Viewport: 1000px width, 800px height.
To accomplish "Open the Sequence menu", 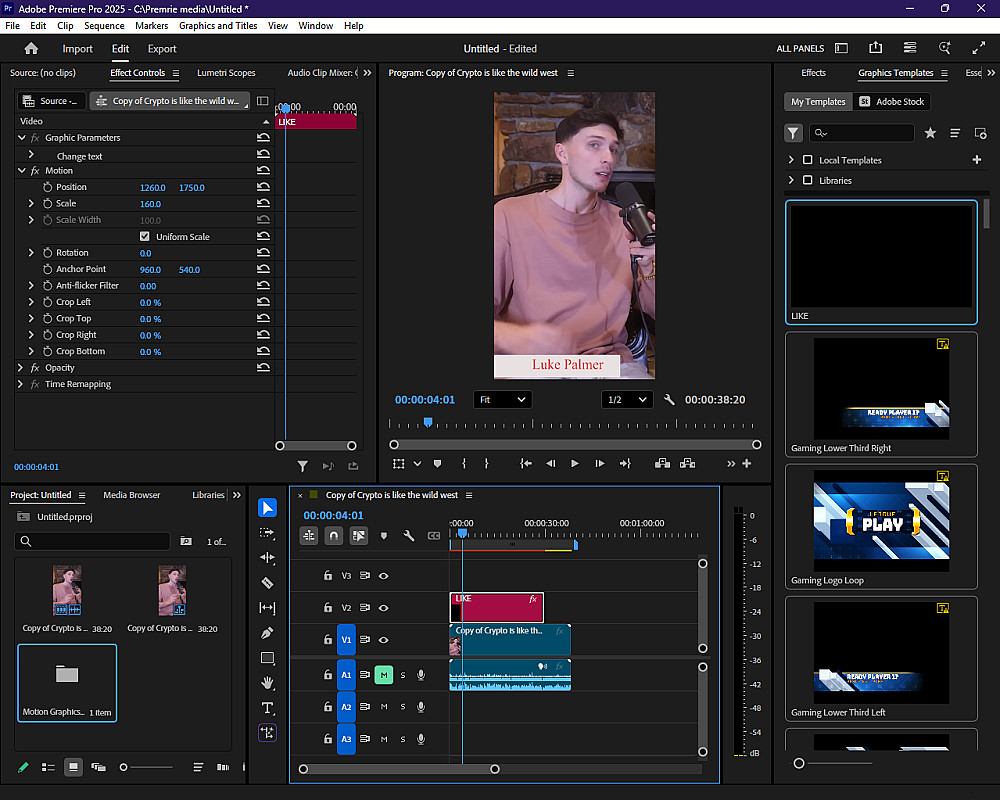I will tap(104, 26).
